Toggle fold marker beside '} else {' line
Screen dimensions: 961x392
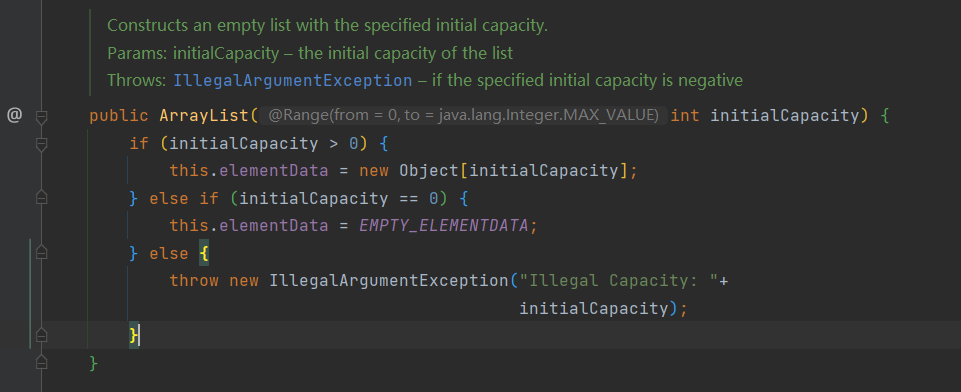pyautogui.click(x=42, y=252)
